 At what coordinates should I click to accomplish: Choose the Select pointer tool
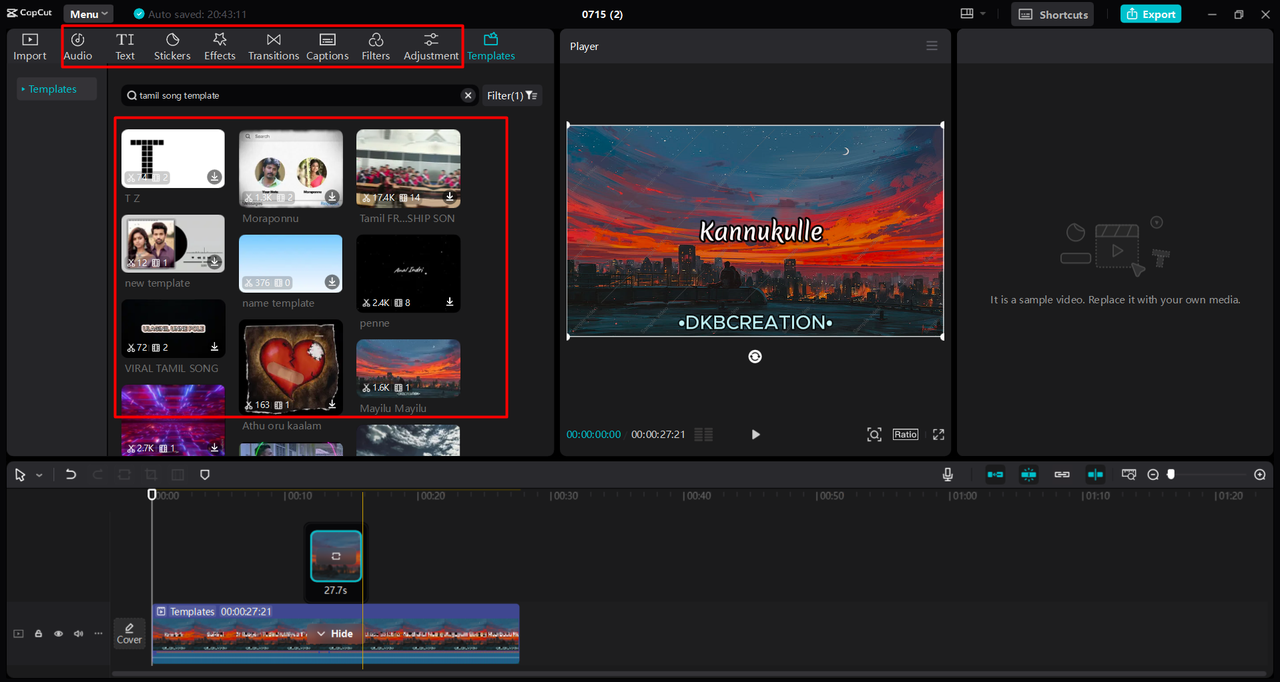(x=20, y=475)
